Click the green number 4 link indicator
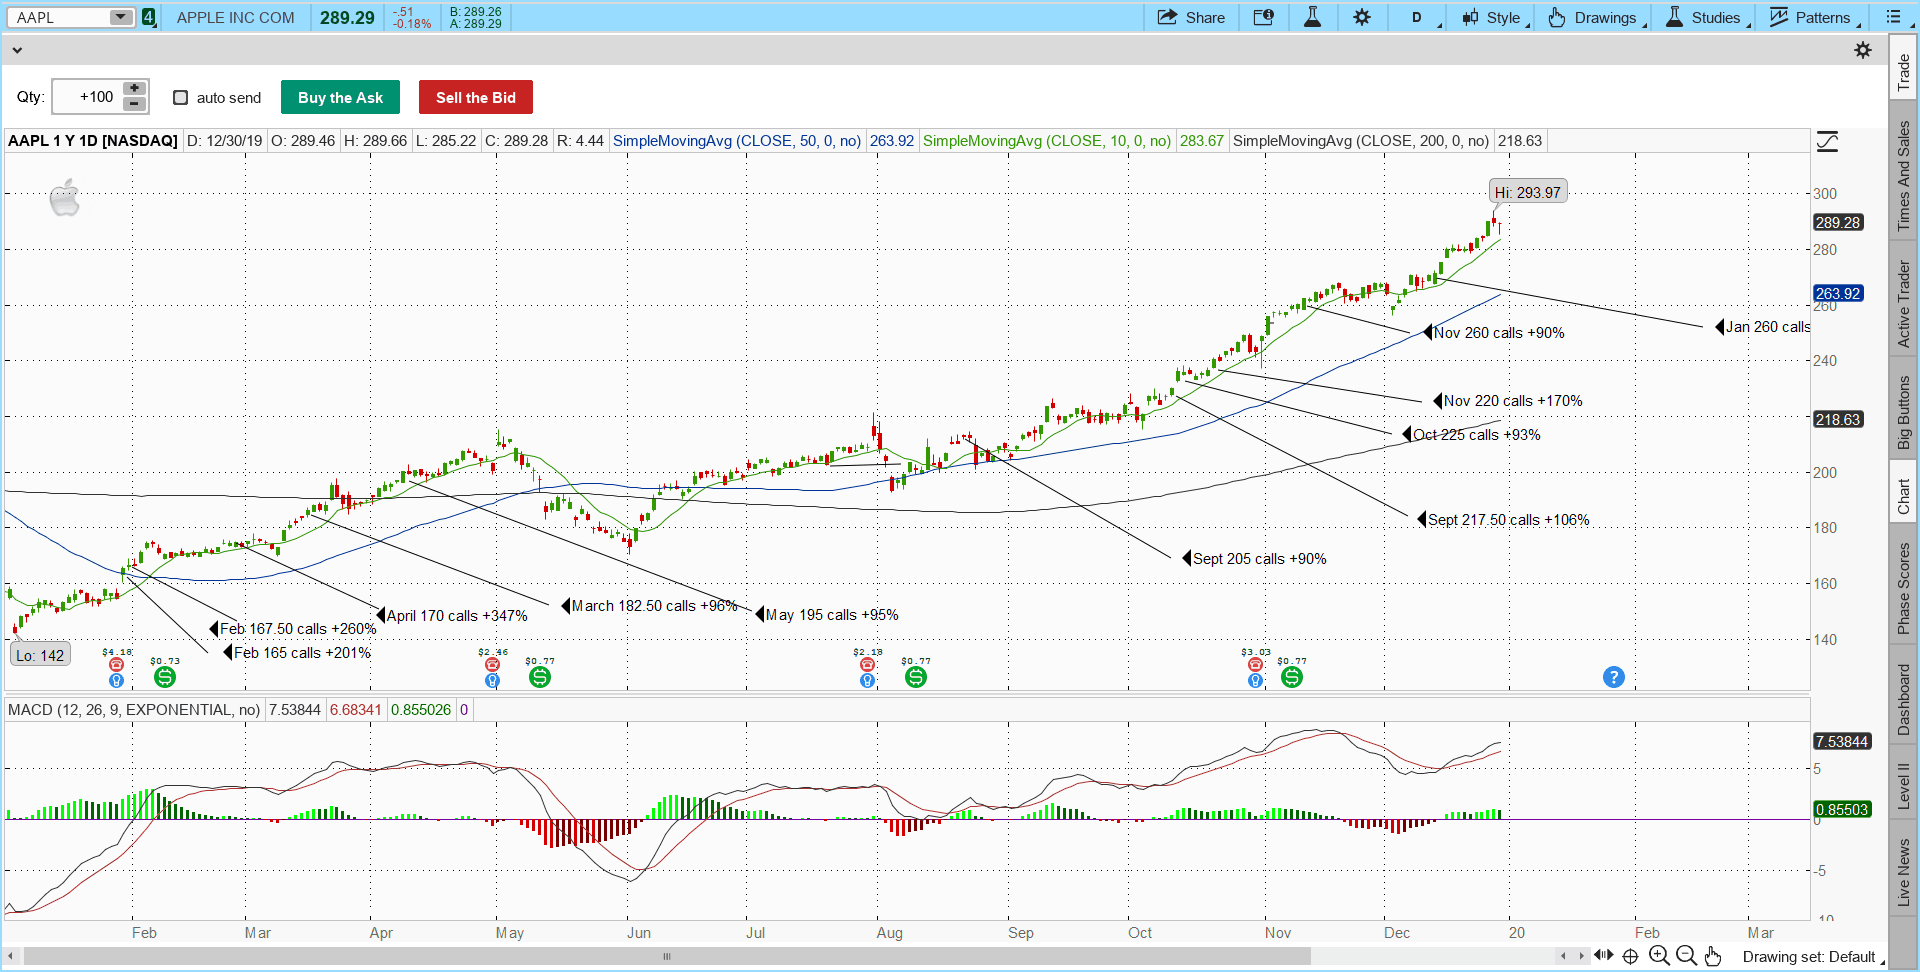Screen dimensions: 1920x972 click(149, 17)
